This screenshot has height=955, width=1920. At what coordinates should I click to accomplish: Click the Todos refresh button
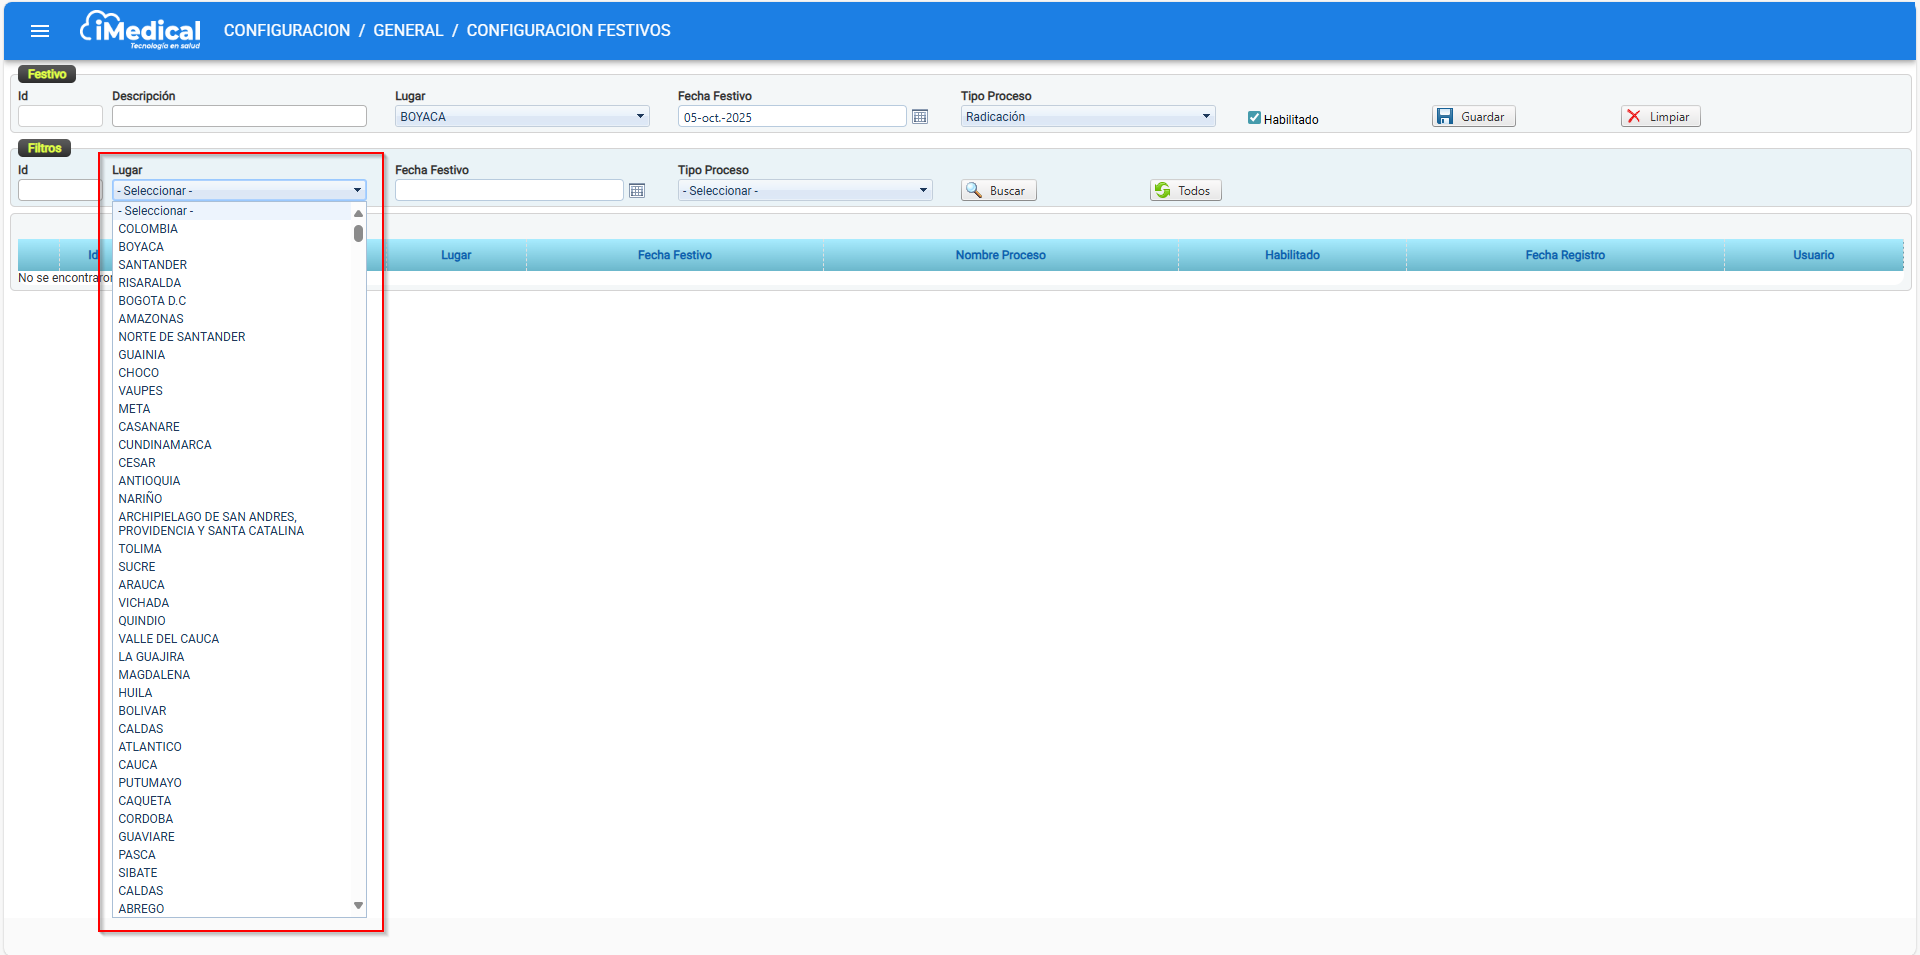click(1185, 191)
